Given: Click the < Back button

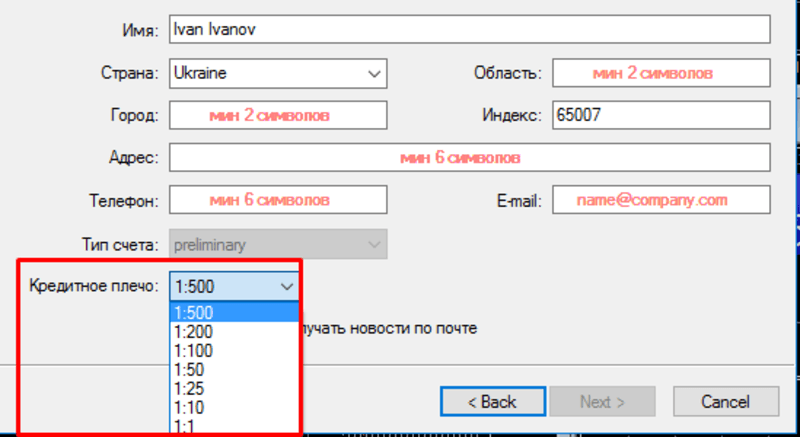Looking at the screenshot, I should coord(493,402).
